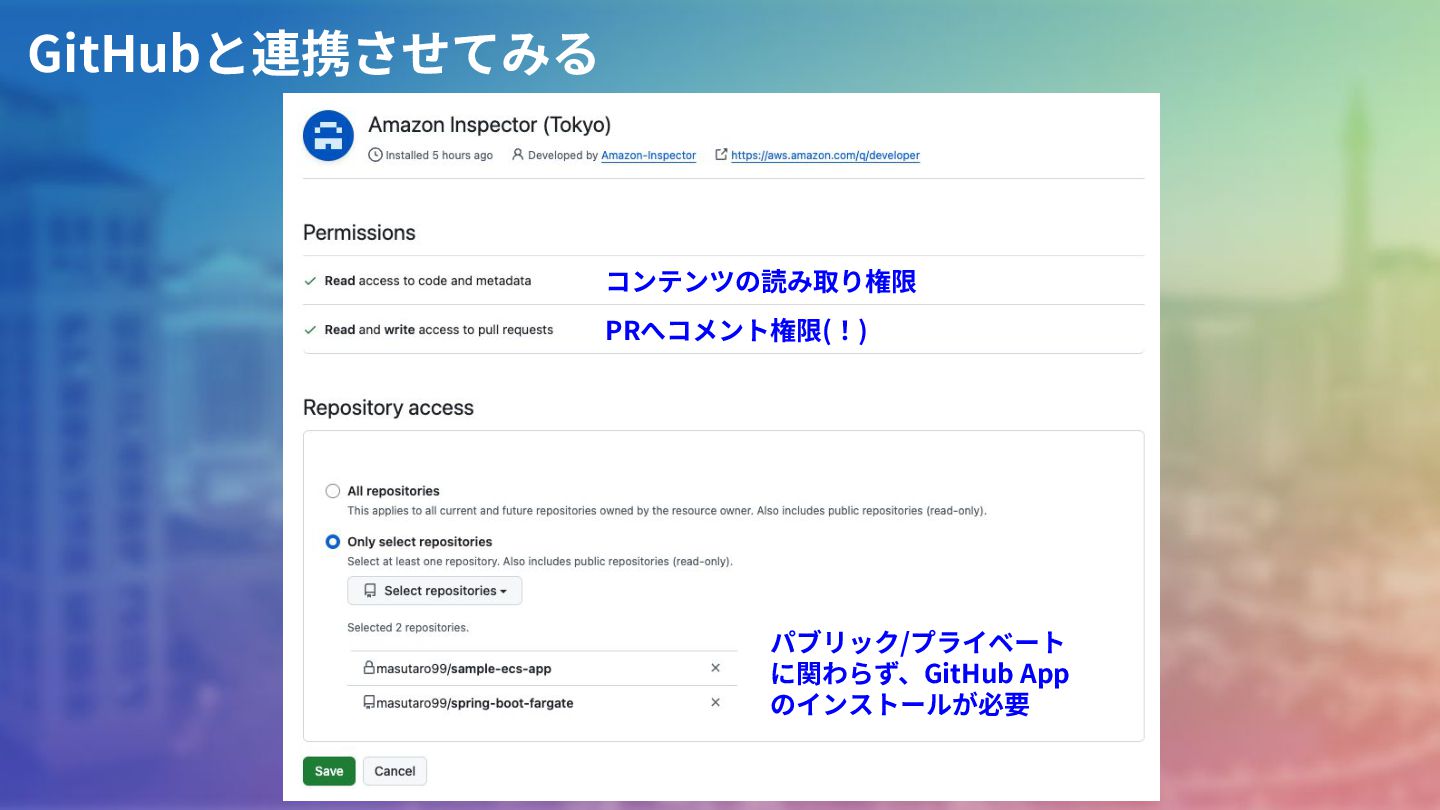
Task: Click the masutaro99/spring-boot-fargate repository name
Action: pyautogui.click(x=475, y=703)
